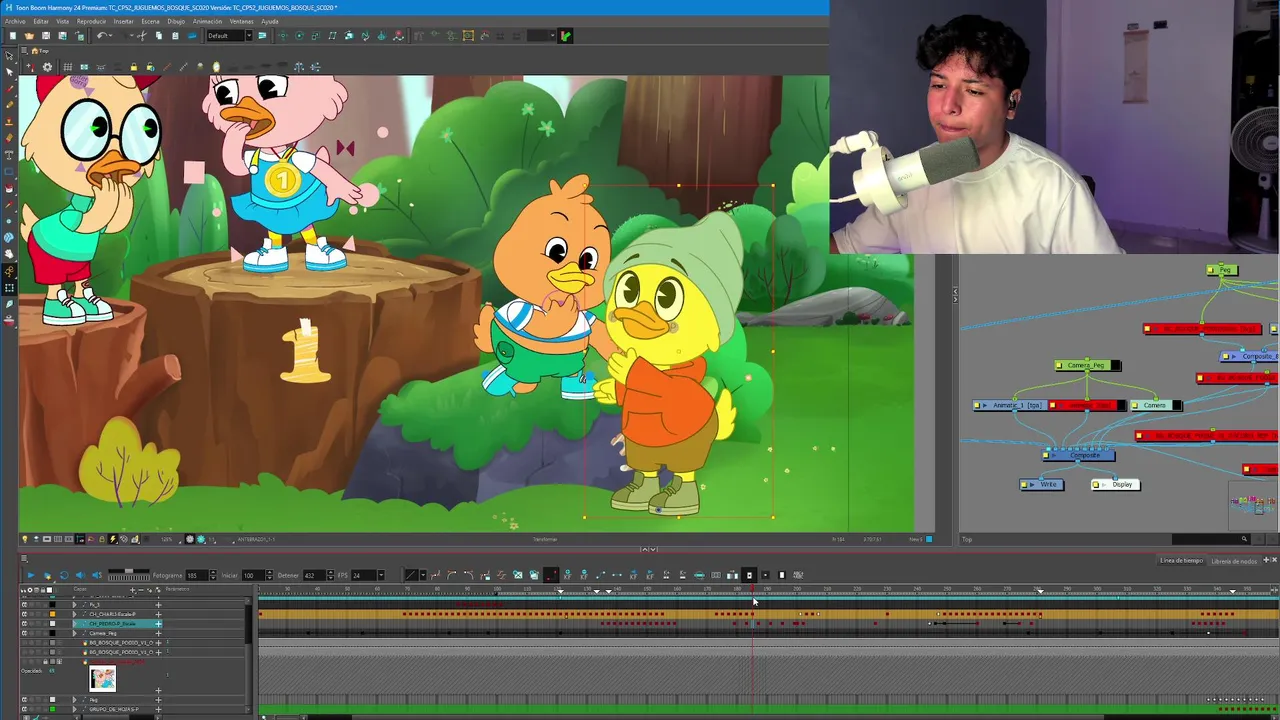Click the green script icon on top toolbar
This screenshot has height=720, width=1280.
(565, 36)
